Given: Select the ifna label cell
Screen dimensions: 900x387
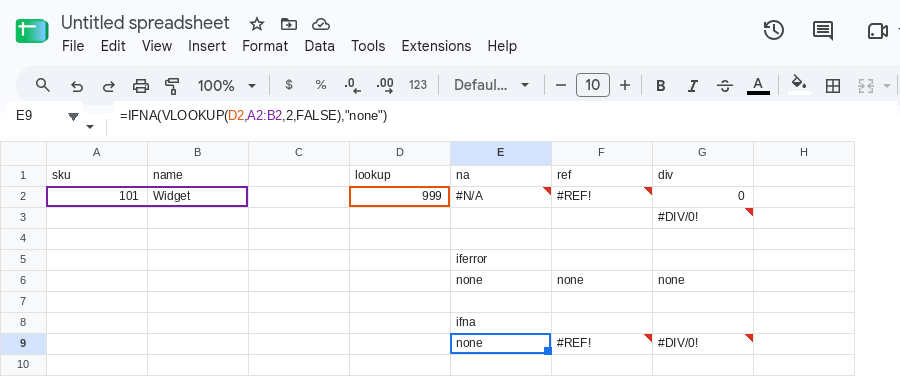Looking at the screenshot, I should pos(501,323).
